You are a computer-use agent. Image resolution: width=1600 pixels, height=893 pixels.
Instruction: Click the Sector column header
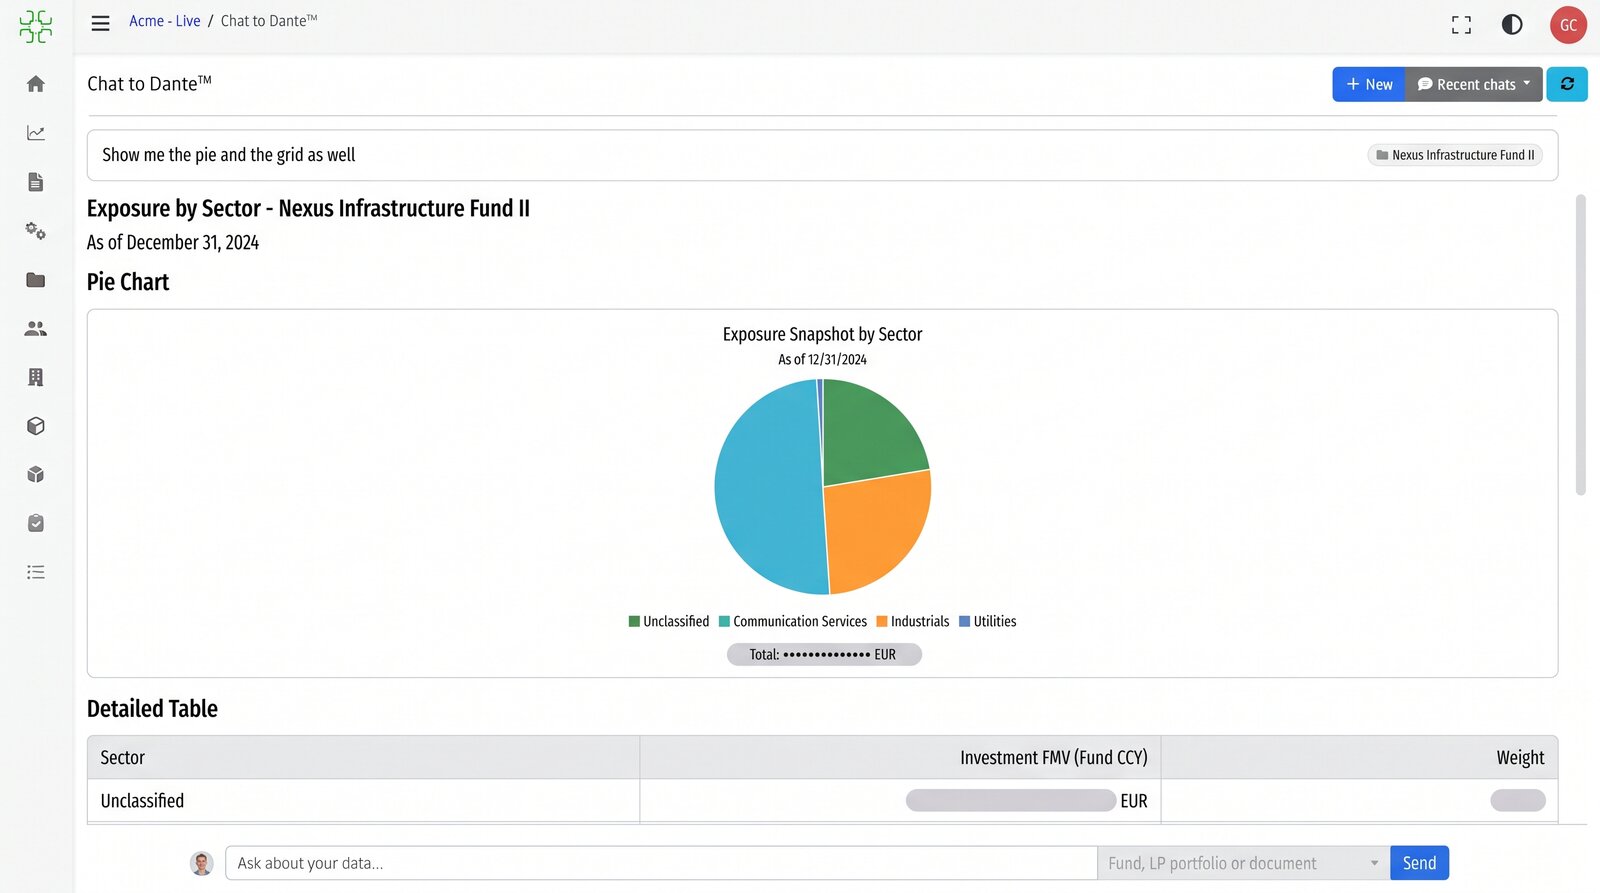pyautogui.click(x=363, y=758)
